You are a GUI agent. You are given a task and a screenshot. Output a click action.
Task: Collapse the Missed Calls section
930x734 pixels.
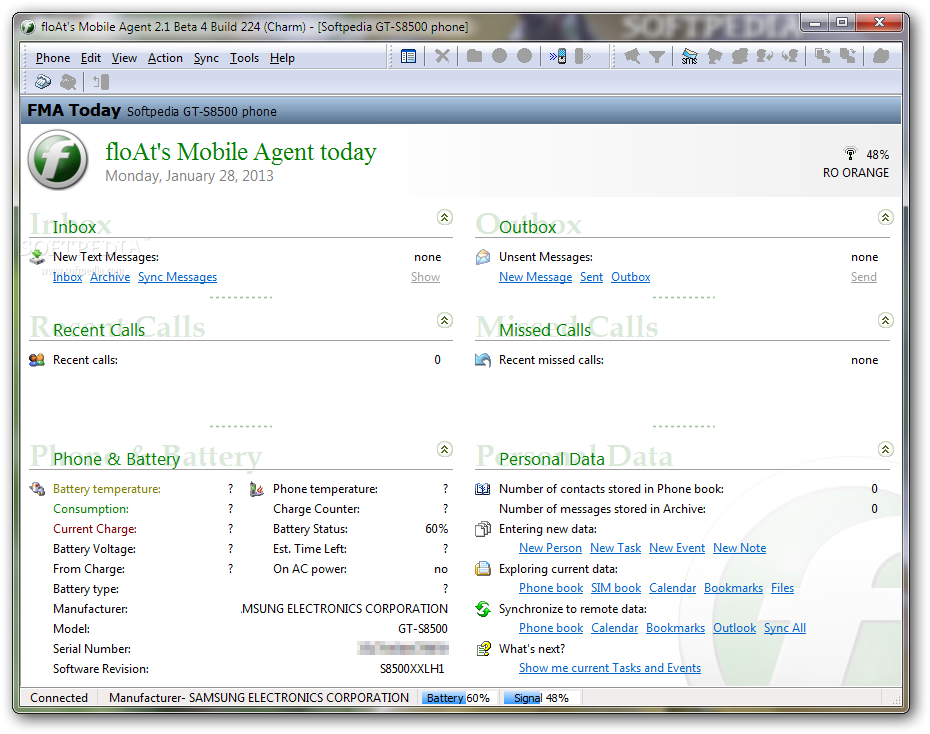886,321
